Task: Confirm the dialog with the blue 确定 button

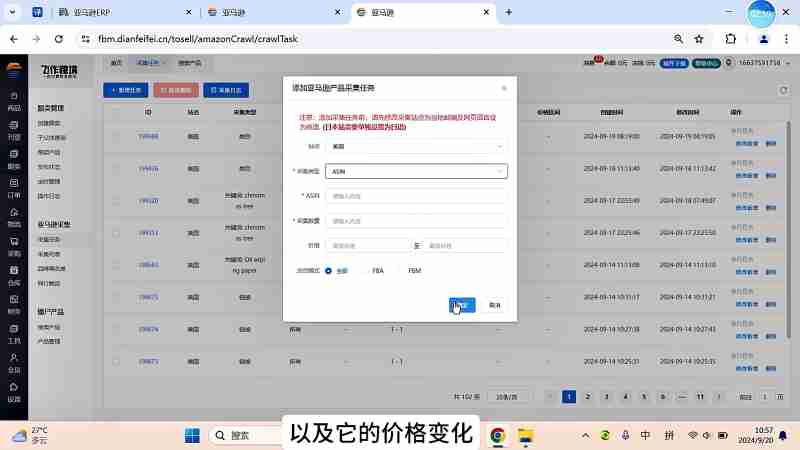Action: coord(462,305)
